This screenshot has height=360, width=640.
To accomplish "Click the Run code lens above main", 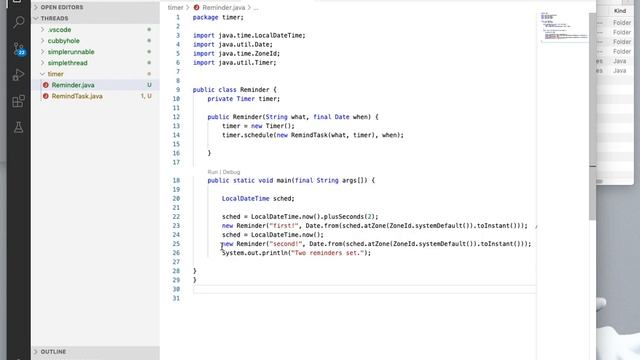I will coord(212,172).
